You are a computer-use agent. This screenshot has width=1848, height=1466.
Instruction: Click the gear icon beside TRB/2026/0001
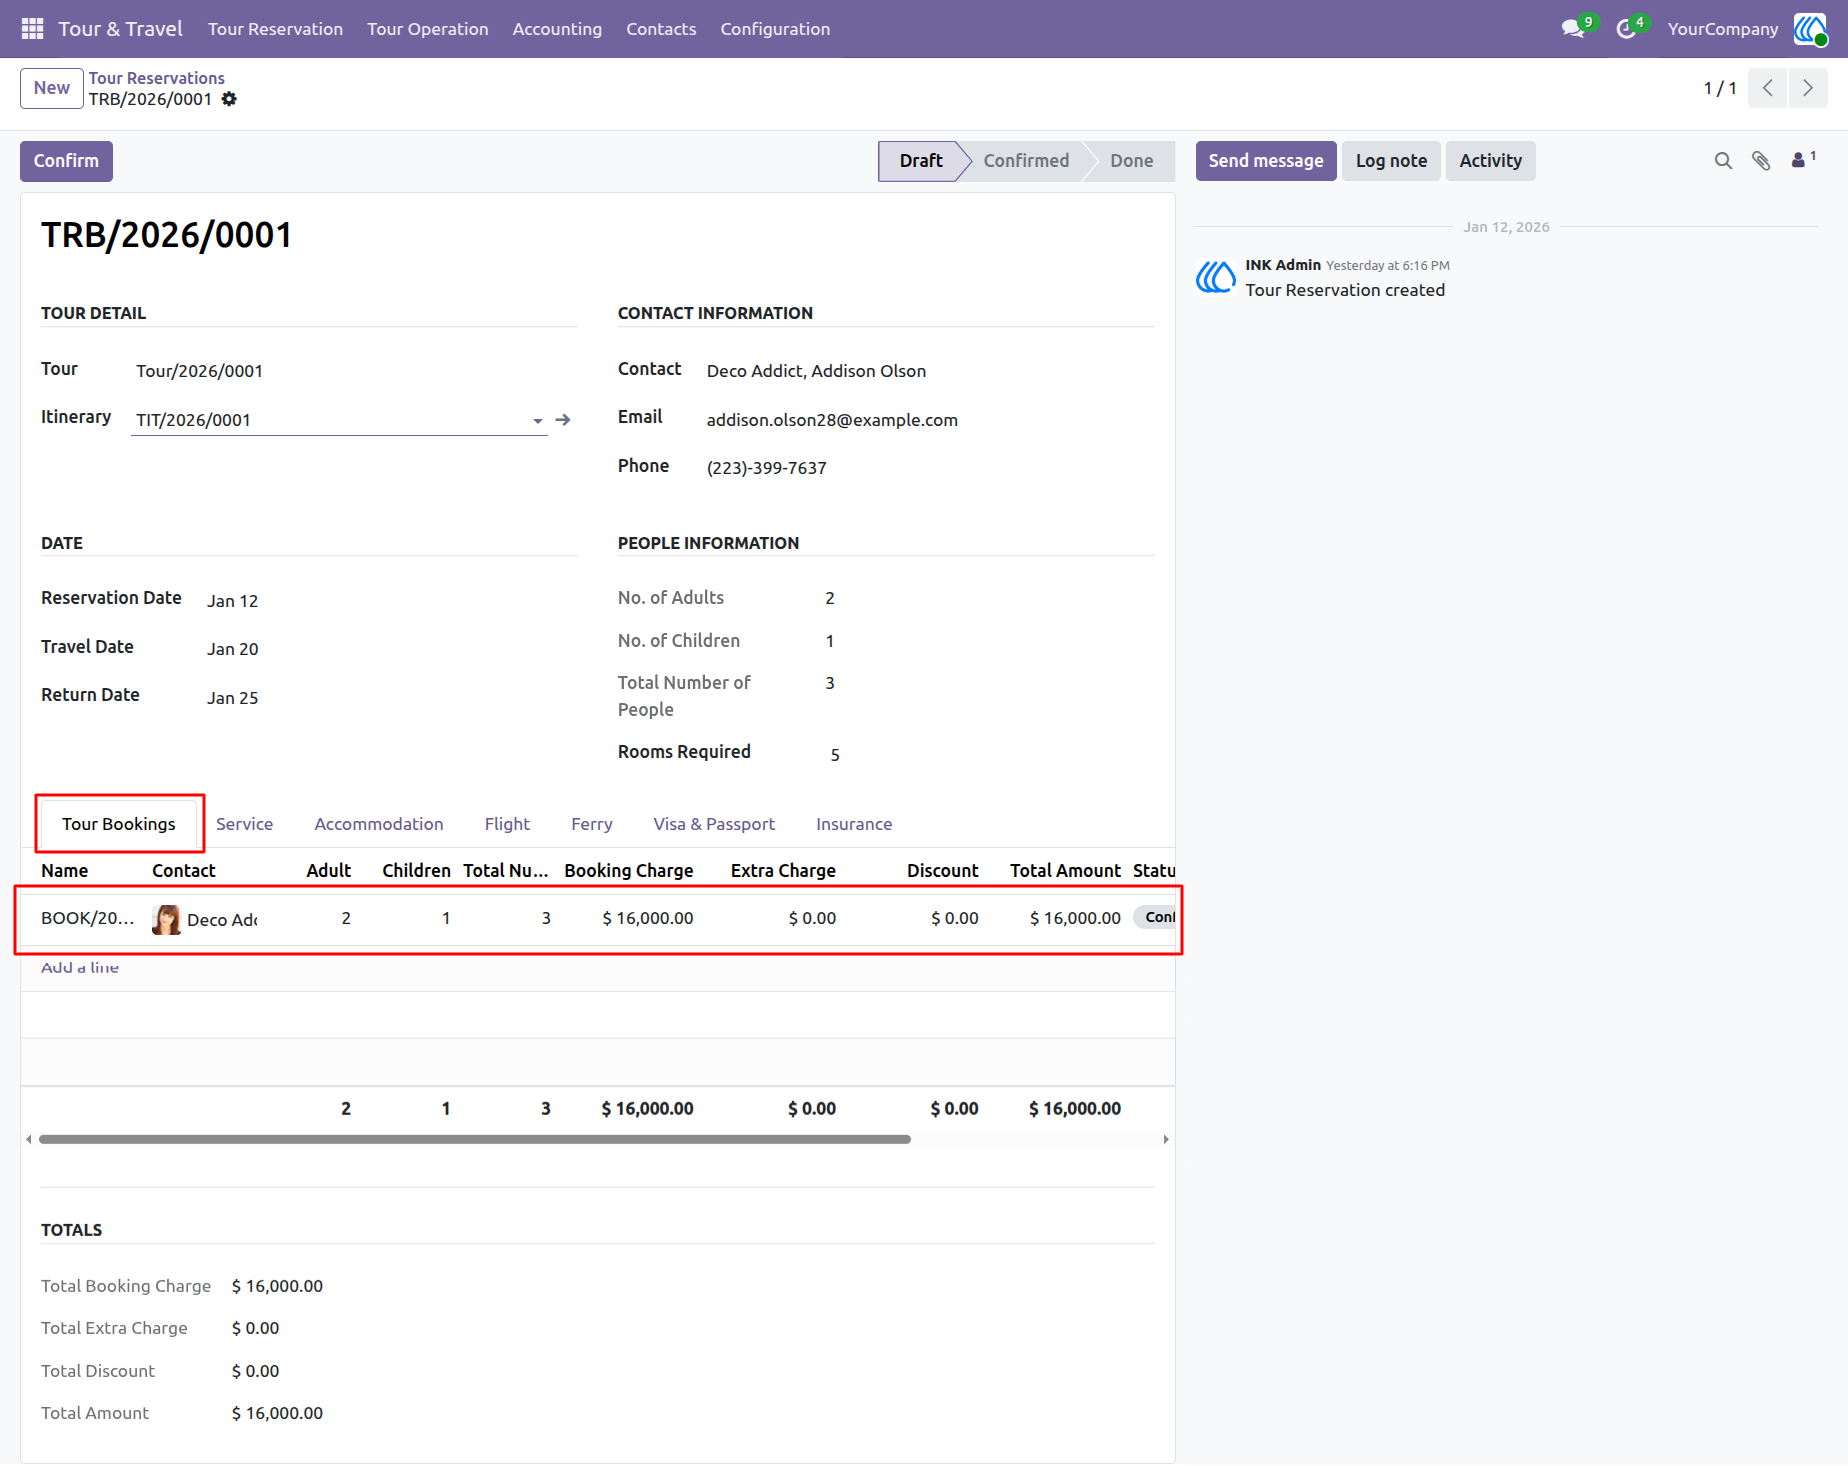[229, 99]
